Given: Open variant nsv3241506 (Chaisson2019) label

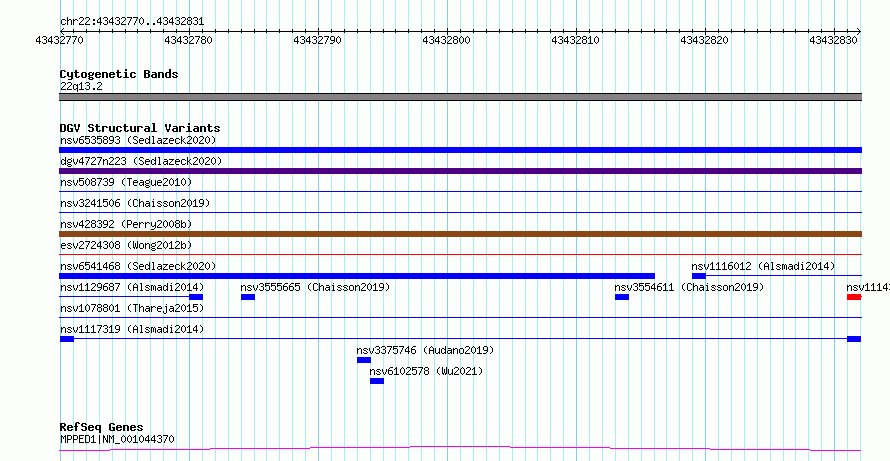Looking at the screenshot, I should click(x=135, y=203).
